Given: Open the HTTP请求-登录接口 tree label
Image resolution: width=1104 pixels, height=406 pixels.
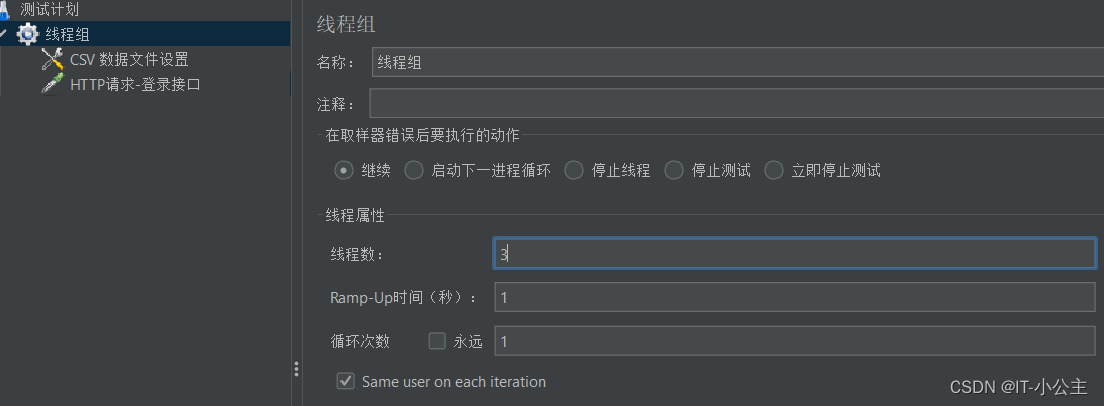Looking at the screenshot, I should 136,84.
